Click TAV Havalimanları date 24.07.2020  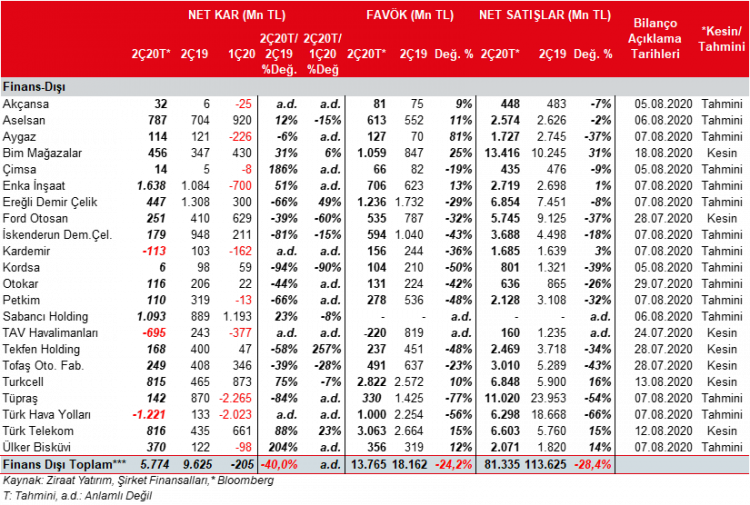(x=663, y=333)
